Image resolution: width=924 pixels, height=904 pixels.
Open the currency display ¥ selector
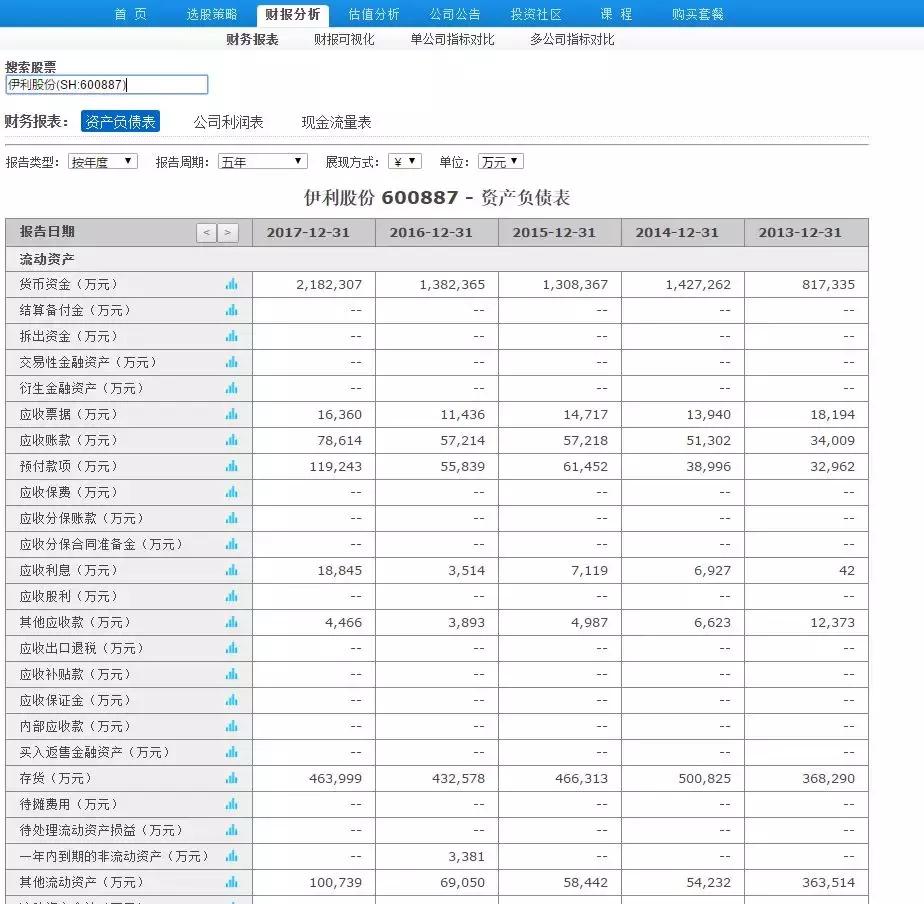[403, 160]
